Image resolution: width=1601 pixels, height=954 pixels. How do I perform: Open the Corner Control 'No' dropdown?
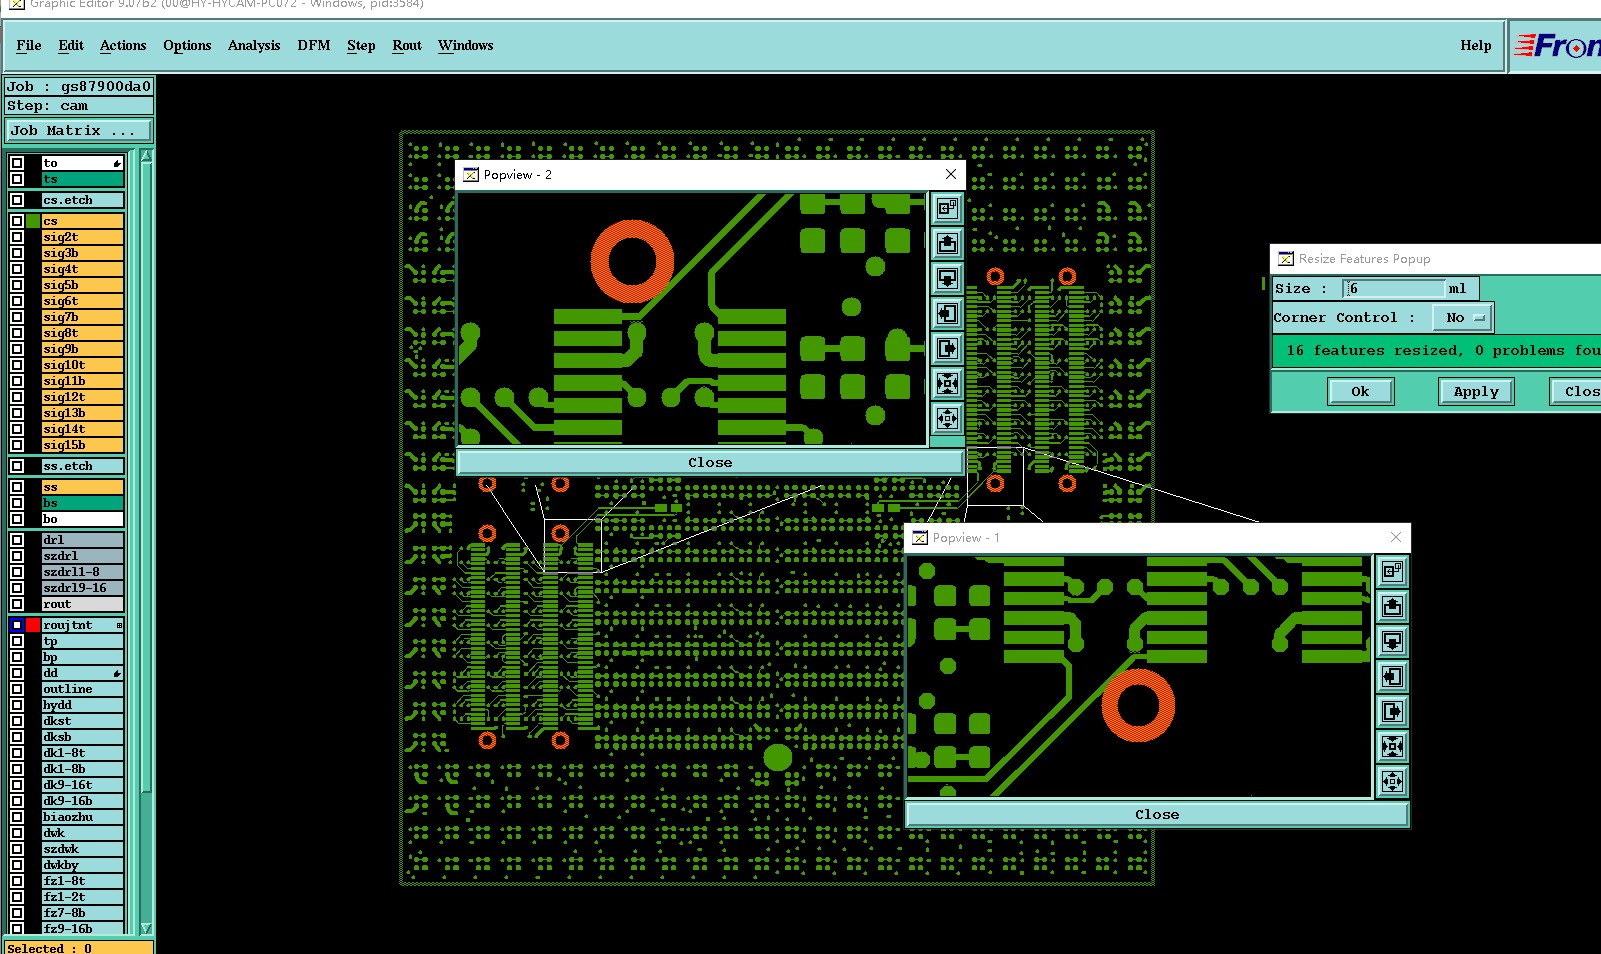(x=1463, y=318)
